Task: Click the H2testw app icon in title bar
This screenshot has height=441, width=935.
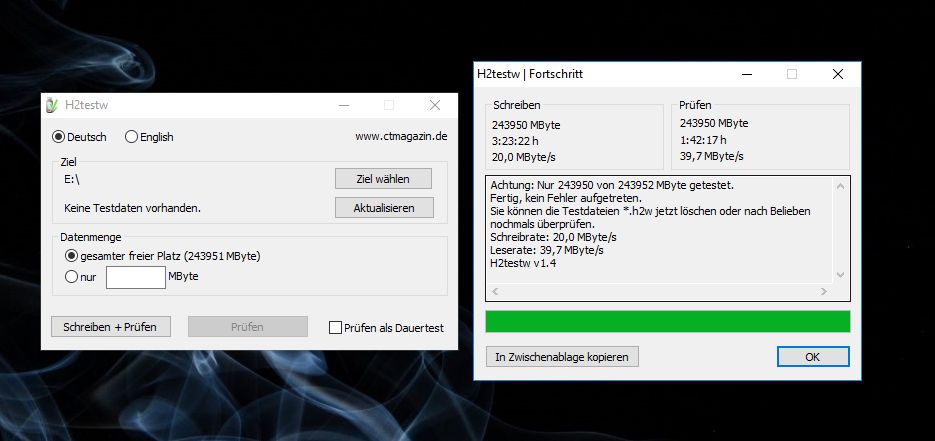Action: [52, 105]
